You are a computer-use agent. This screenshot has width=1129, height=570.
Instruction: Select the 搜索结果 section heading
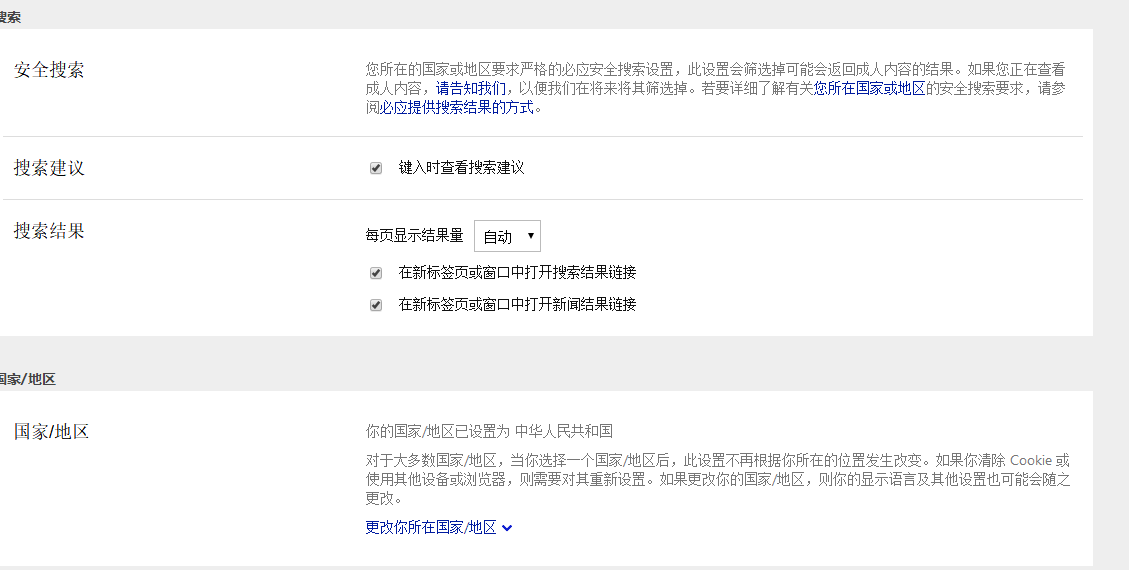coord(49,231)
